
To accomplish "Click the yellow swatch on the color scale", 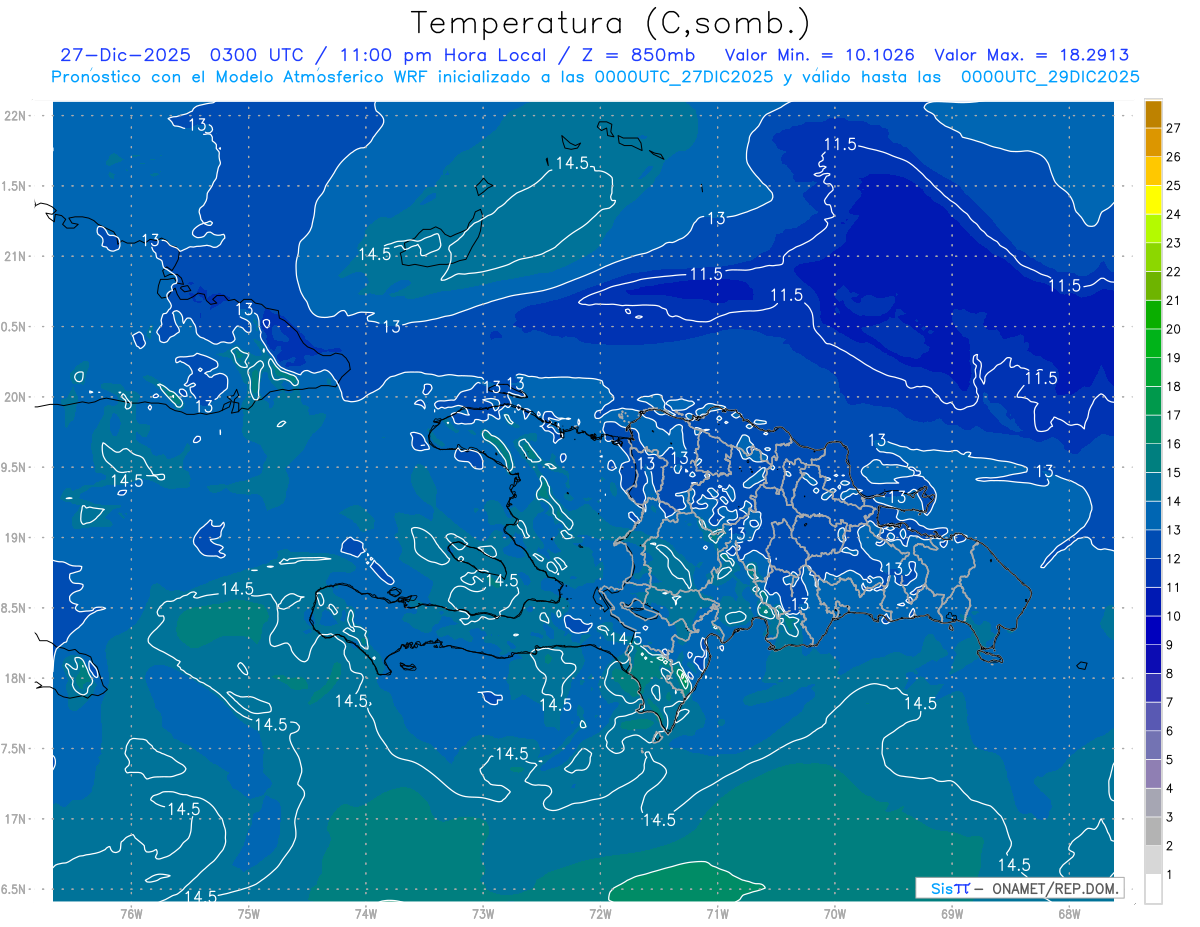I will point(1153,201).
